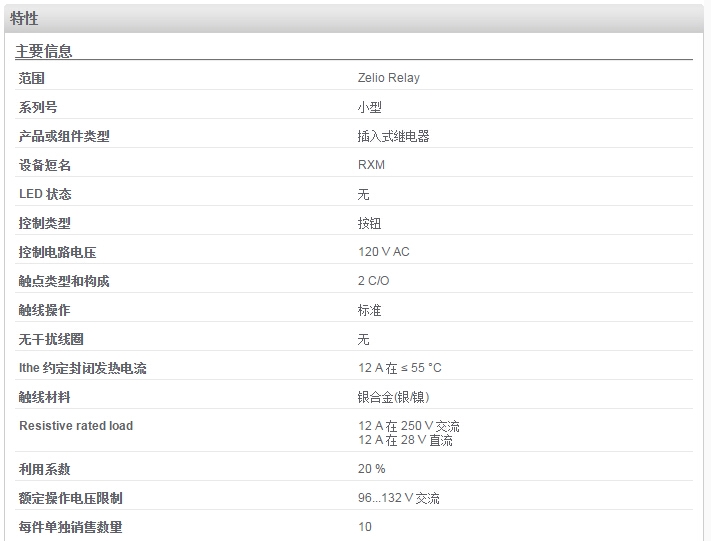Click the 2 C/O contact value
The height and width of the screenshot is (541, 711).
373,281
